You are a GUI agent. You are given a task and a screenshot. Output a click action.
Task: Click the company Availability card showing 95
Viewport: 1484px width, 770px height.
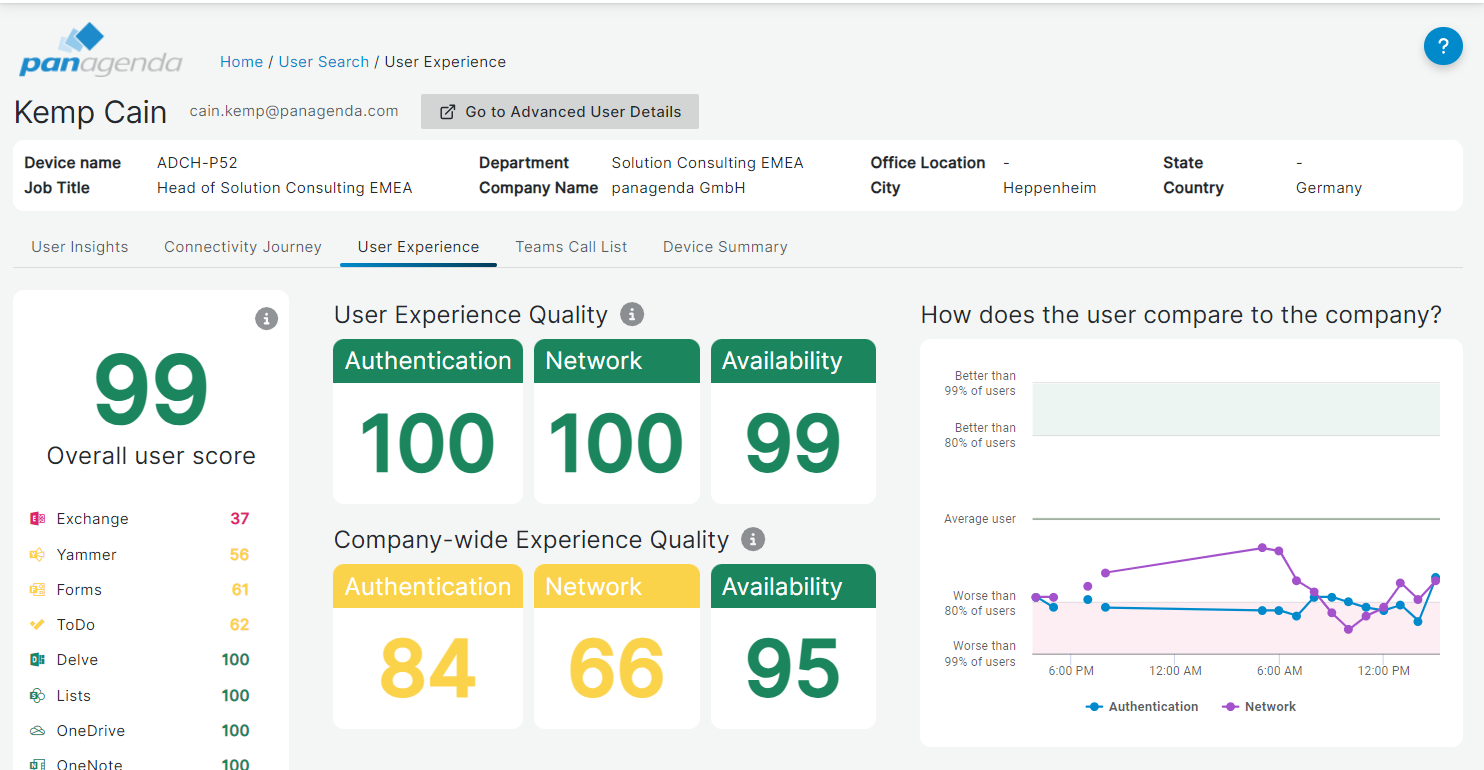[793, 646]
